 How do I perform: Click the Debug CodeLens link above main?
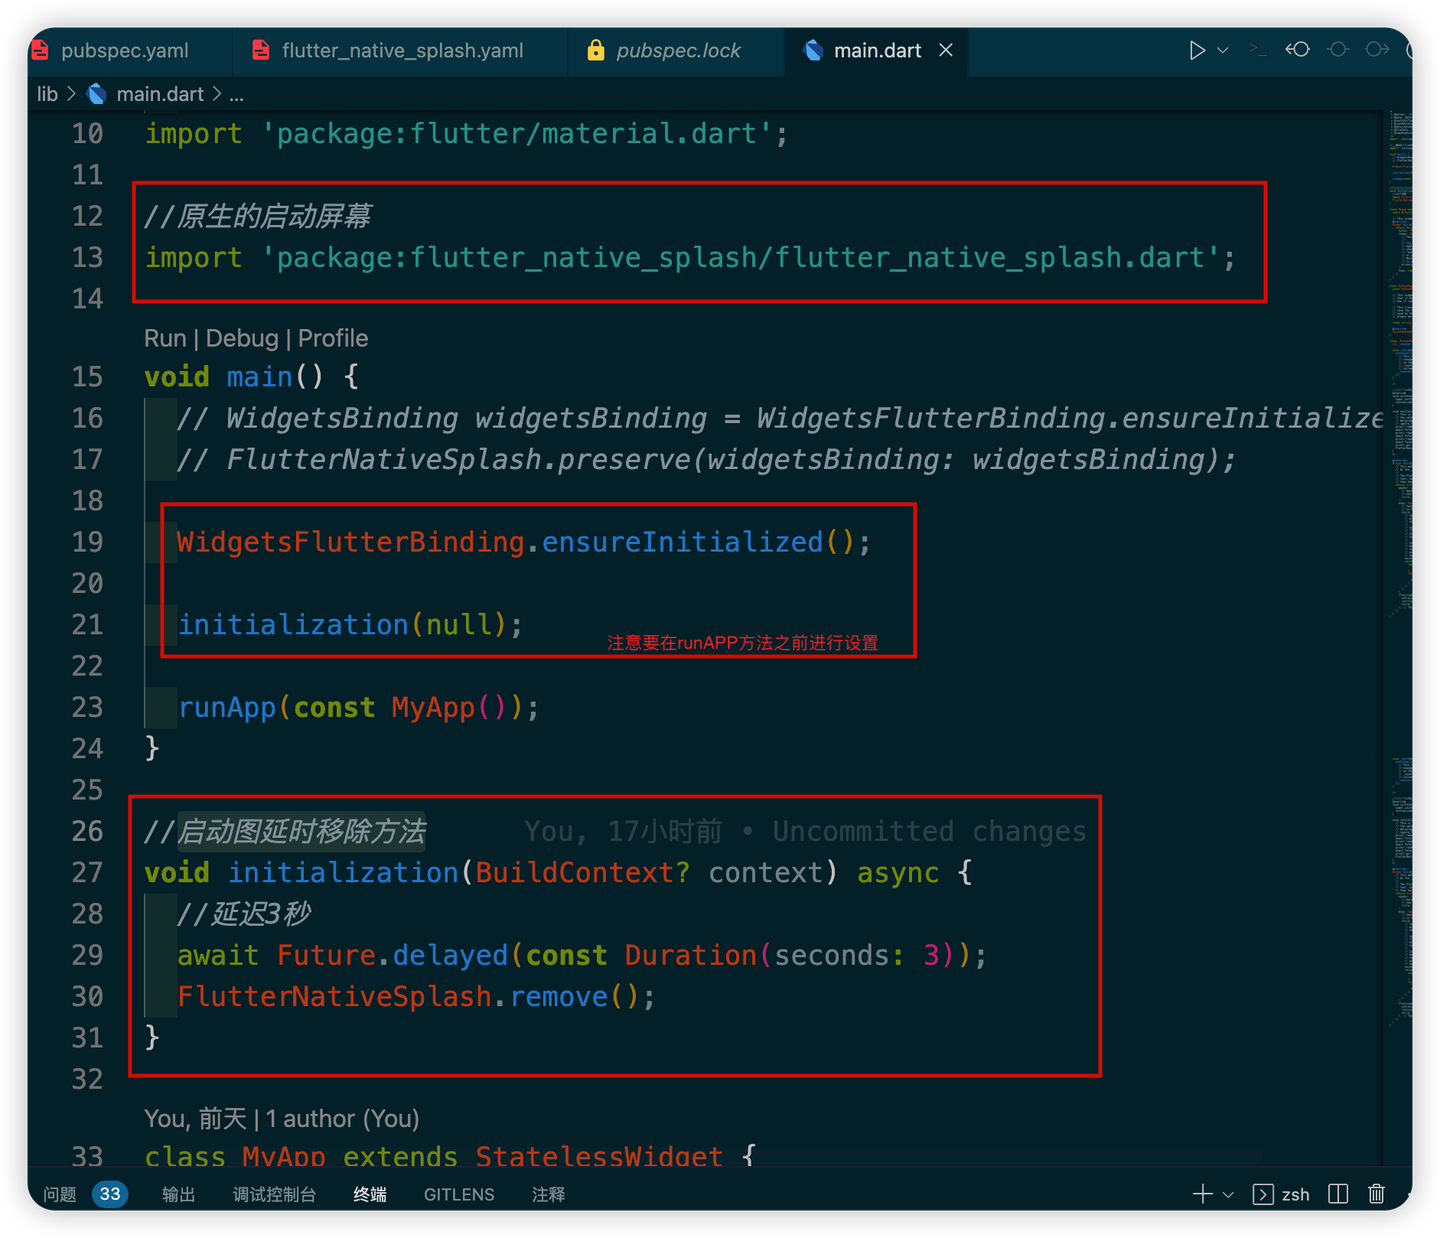point(241,338)
